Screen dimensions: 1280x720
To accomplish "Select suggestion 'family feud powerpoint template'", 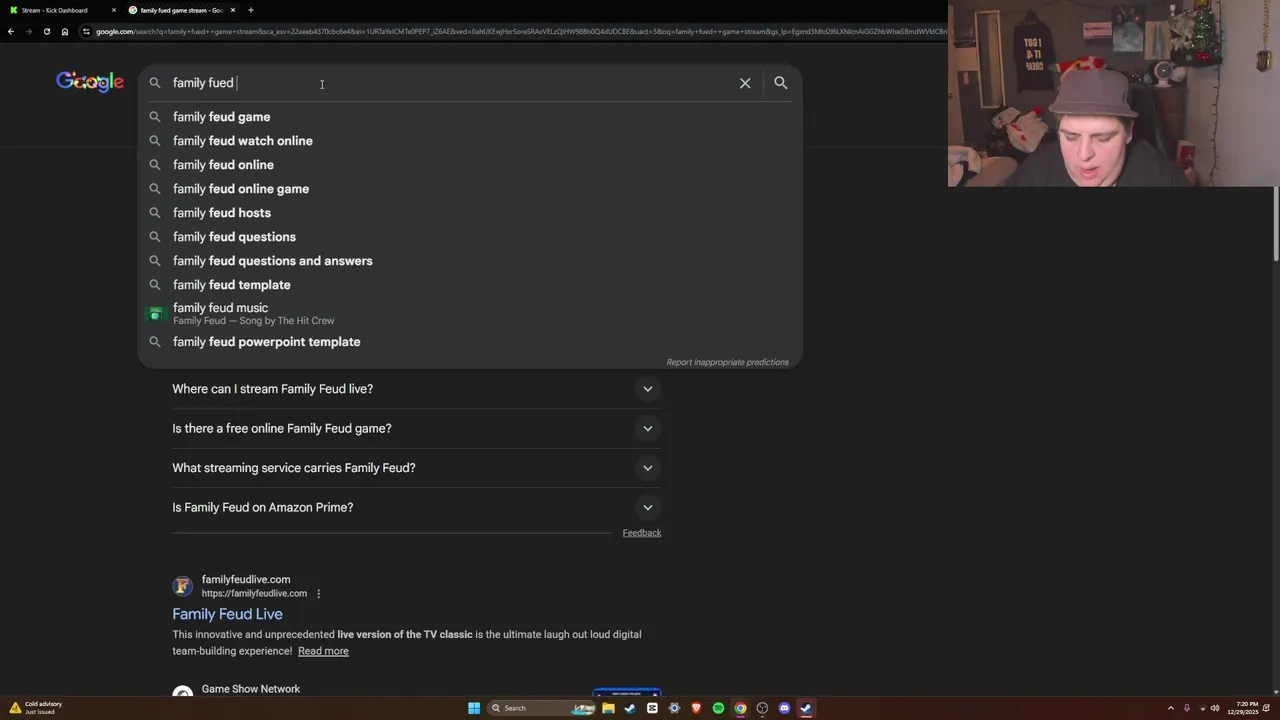I will 470,342.
